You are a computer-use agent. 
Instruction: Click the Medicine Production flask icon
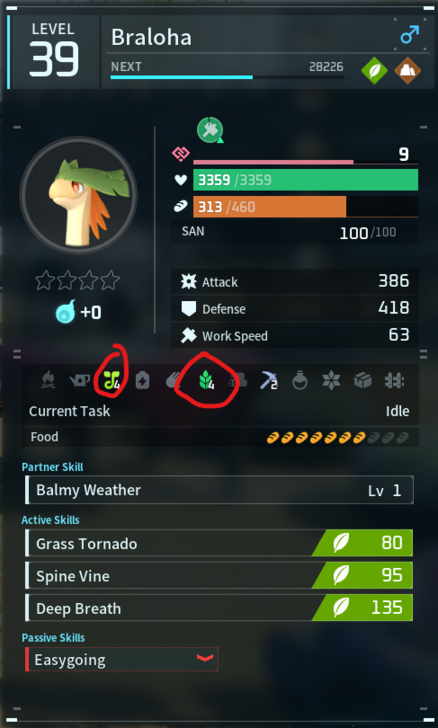(x=300, y=381)
